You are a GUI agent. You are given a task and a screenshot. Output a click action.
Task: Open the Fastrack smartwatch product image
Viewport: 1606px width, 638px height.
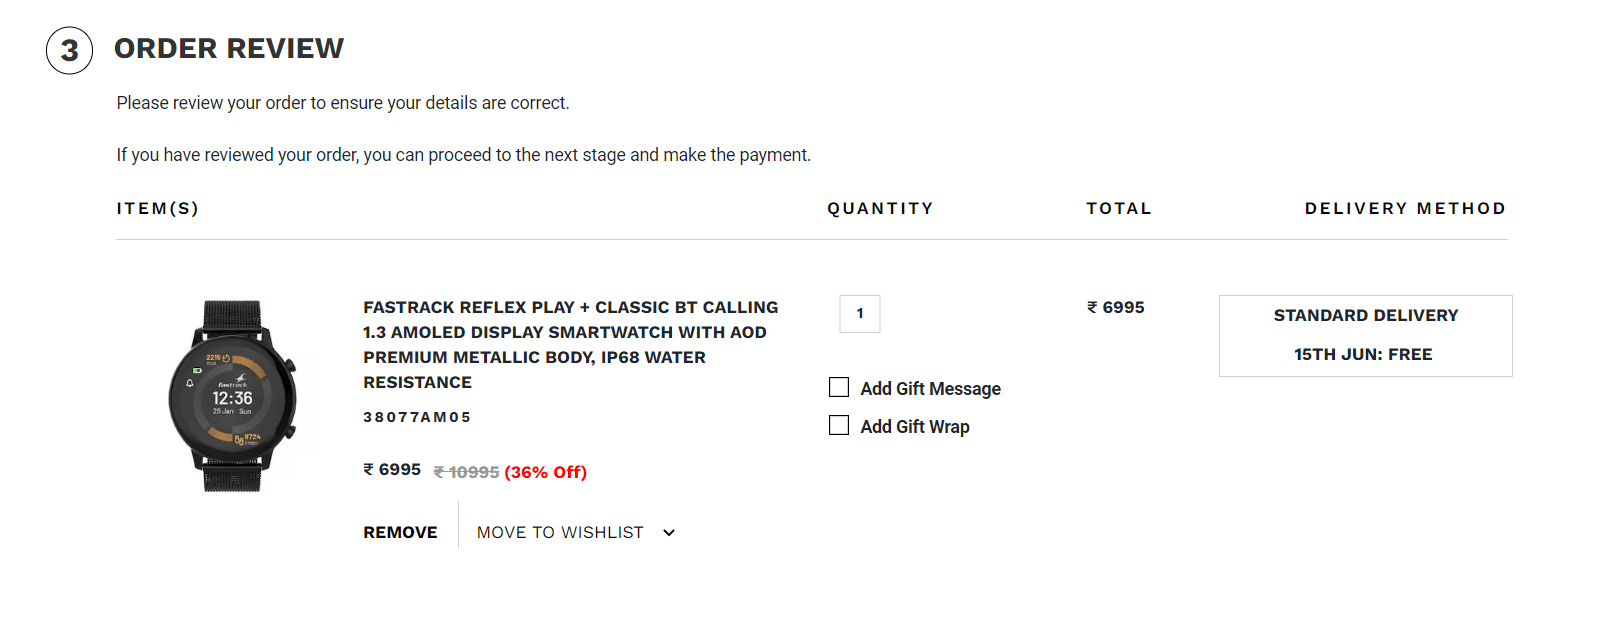tap(232, 396)
